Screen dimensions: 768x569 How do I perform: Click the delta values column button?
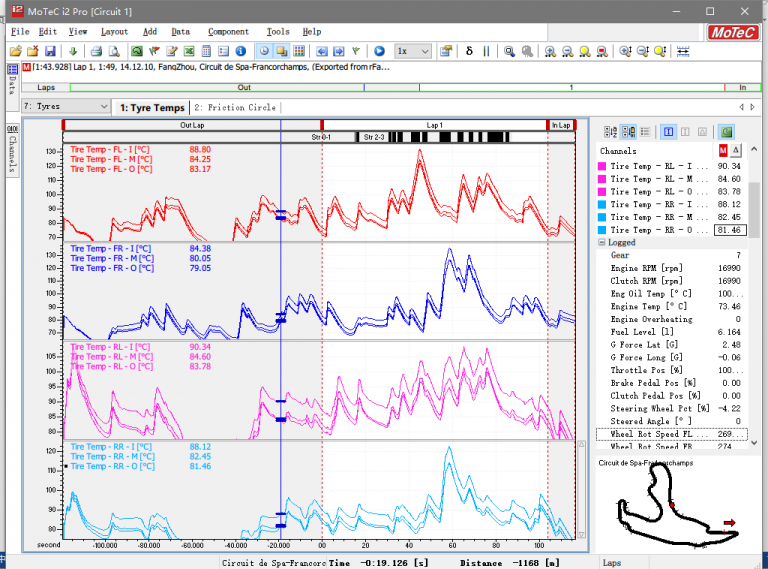tap(736, 150)
